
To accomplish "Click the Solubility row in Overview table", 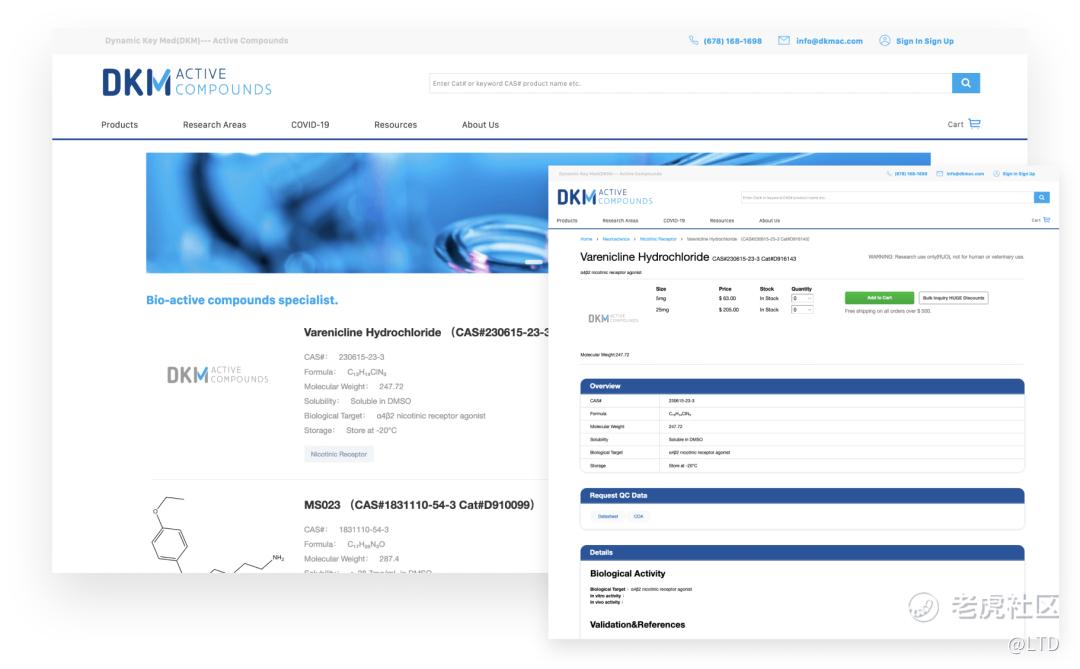I will (802, 440).
